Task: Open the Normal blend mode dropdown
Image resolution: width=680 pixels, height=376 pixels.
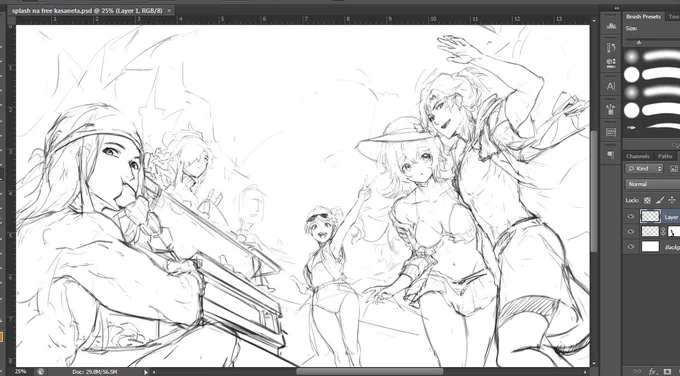Action: click(x=652, y=184)
